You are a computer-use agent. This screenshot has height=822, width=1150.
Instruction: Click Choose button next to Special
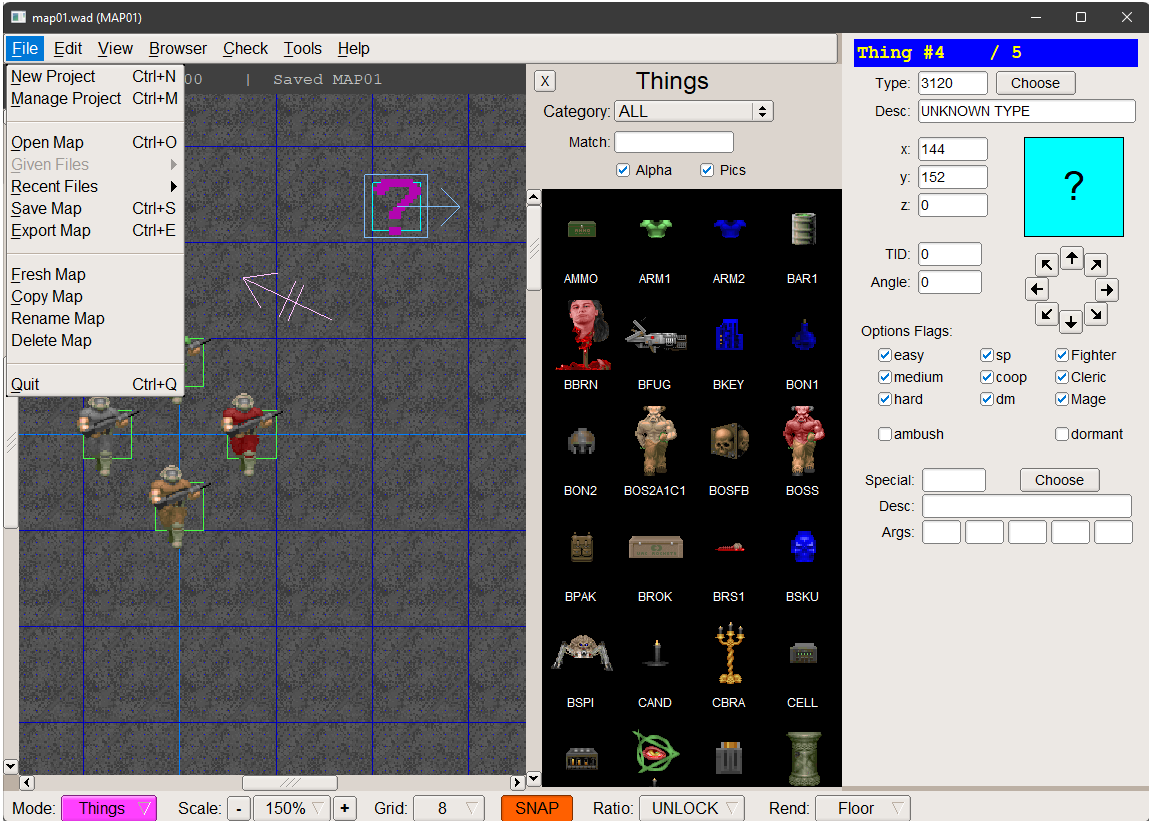[x=1060, y=480]
